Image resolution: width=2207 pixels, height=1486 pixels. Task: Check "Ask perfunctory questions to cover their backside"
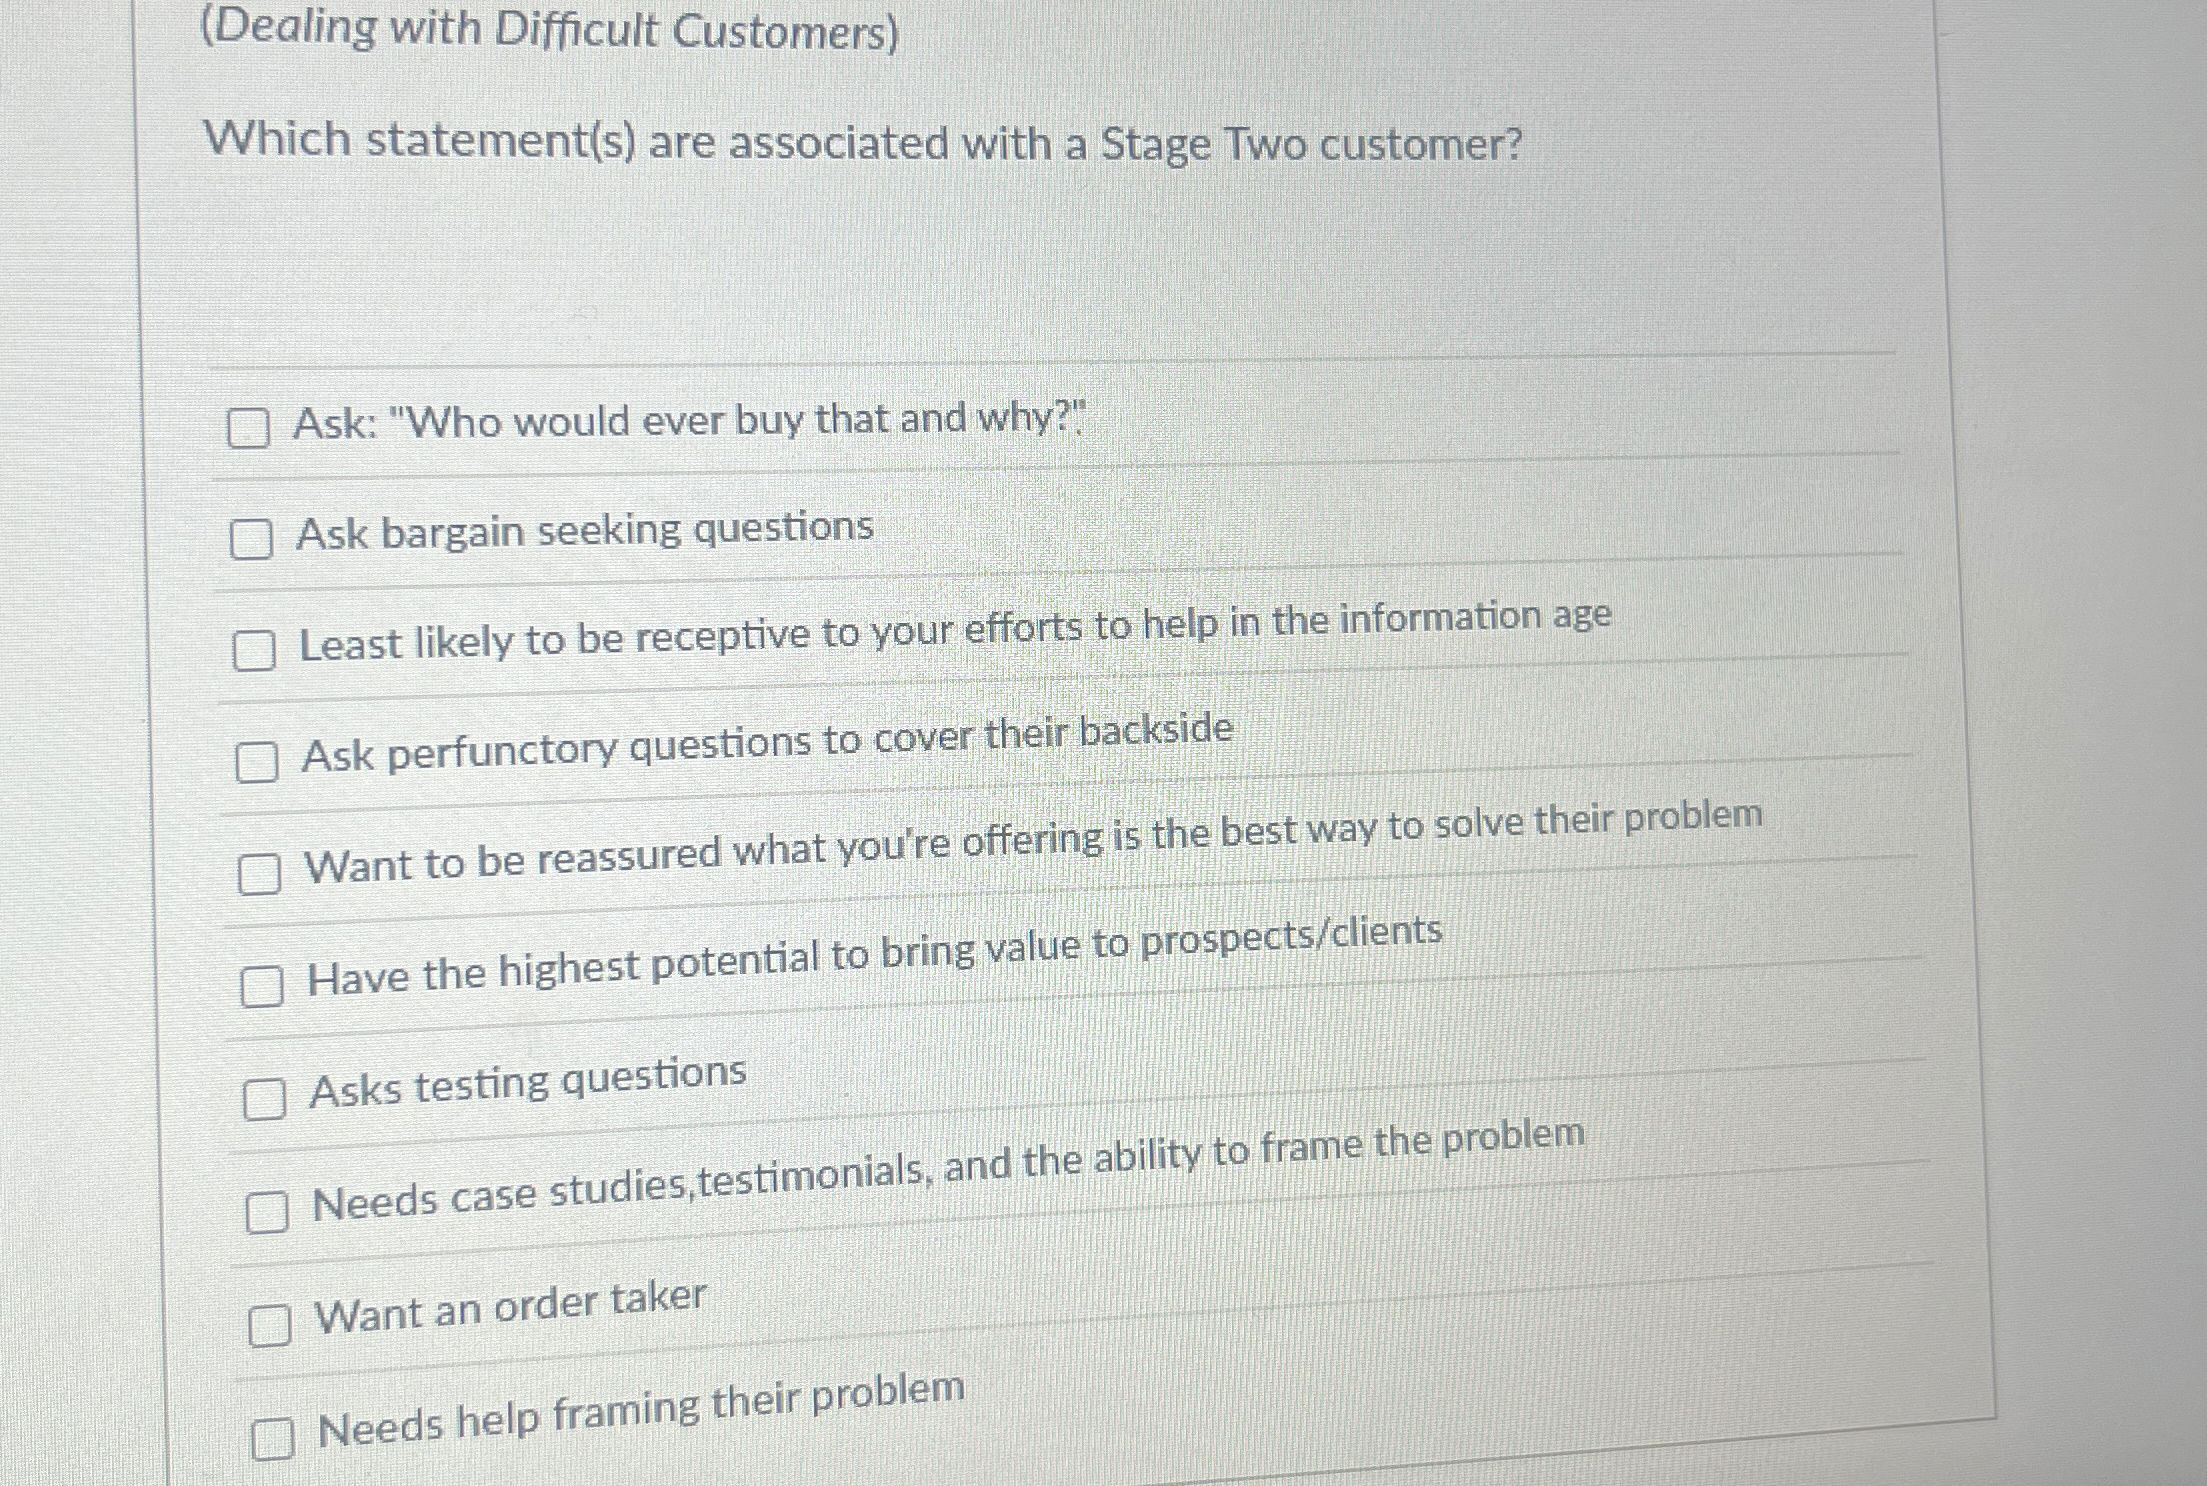258,764
